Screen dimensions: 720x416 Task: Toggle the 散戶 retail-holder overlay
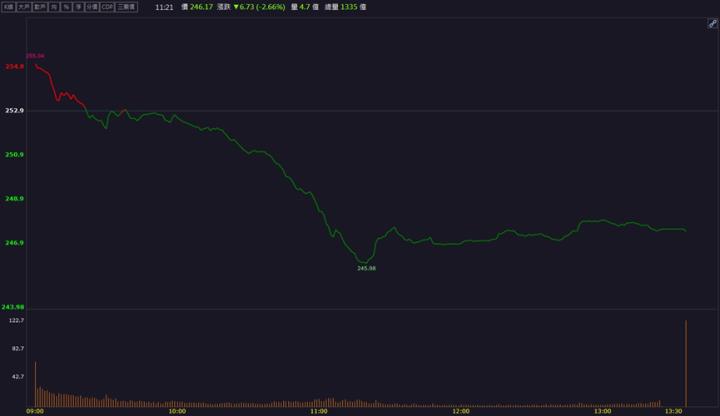tap(40, 6)
